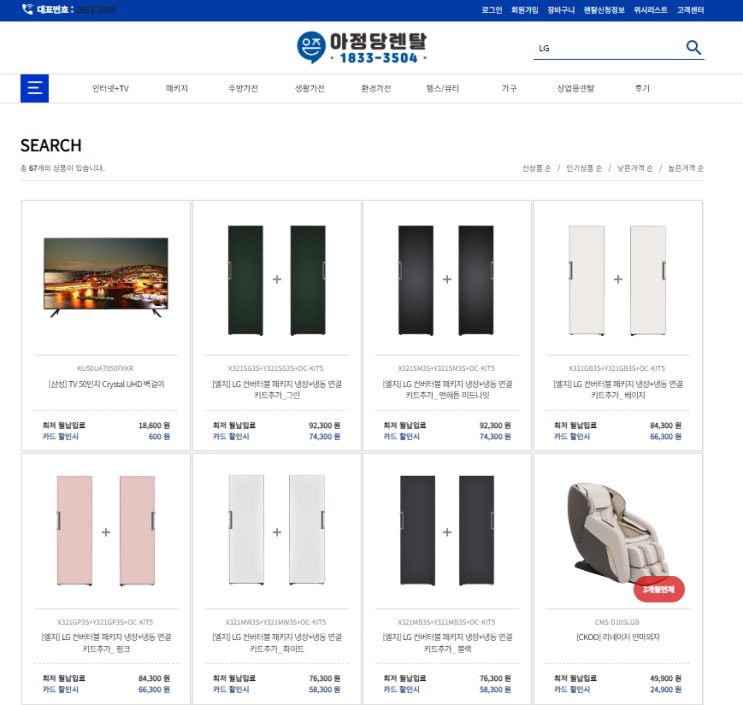Open the 회원가입 link
The height and width of the screenshot is (705, 743).
click(x=525, y=10)
